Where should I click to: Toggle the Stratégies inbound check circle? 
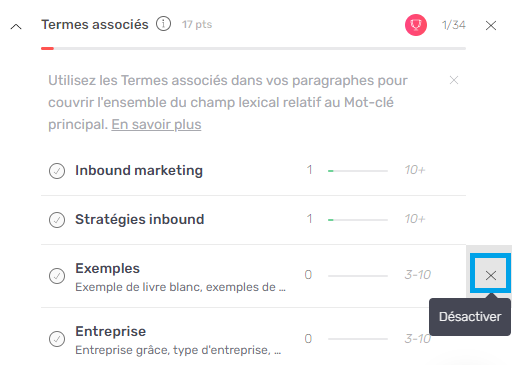coord(57,220)
